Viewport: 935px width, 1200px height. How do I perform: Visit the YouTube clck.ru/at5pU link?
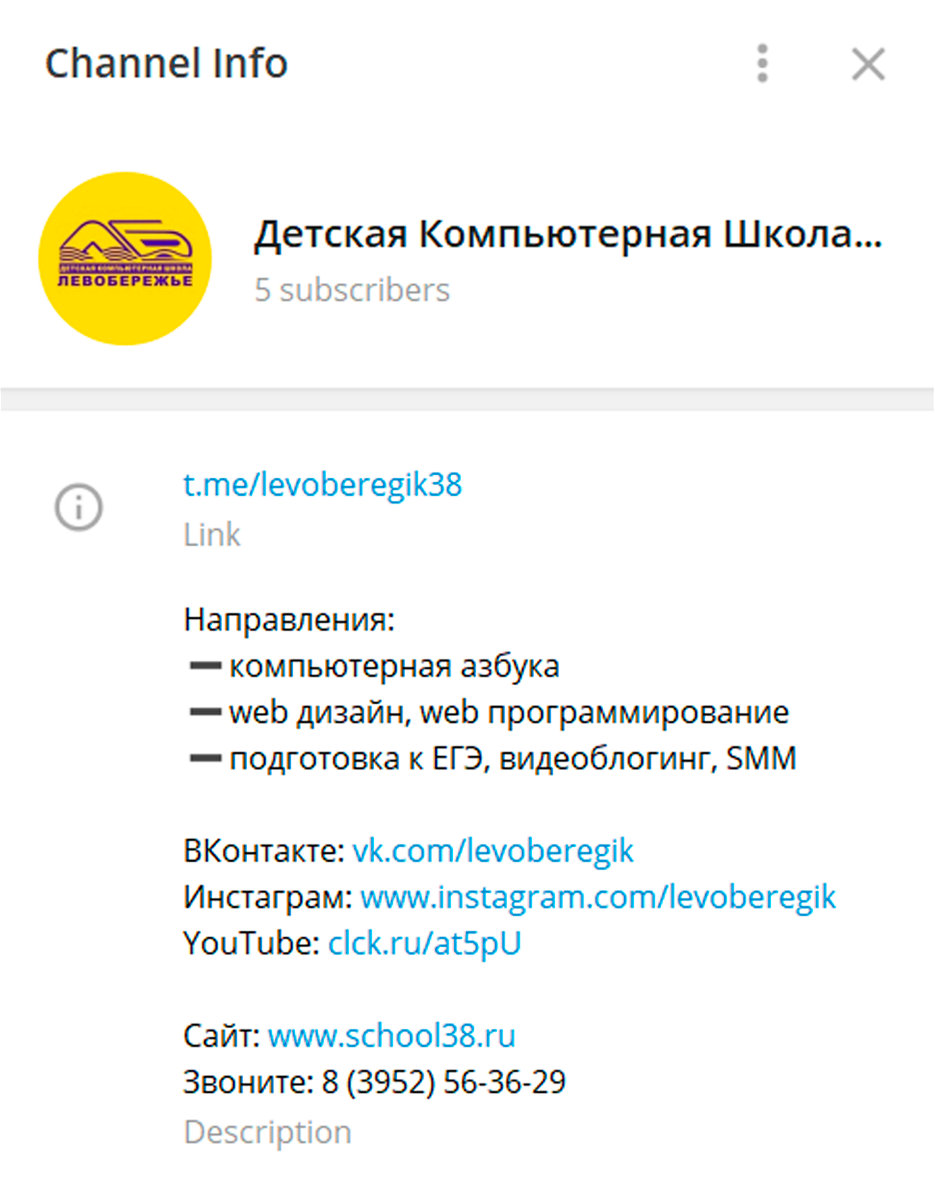pos(425,943)
